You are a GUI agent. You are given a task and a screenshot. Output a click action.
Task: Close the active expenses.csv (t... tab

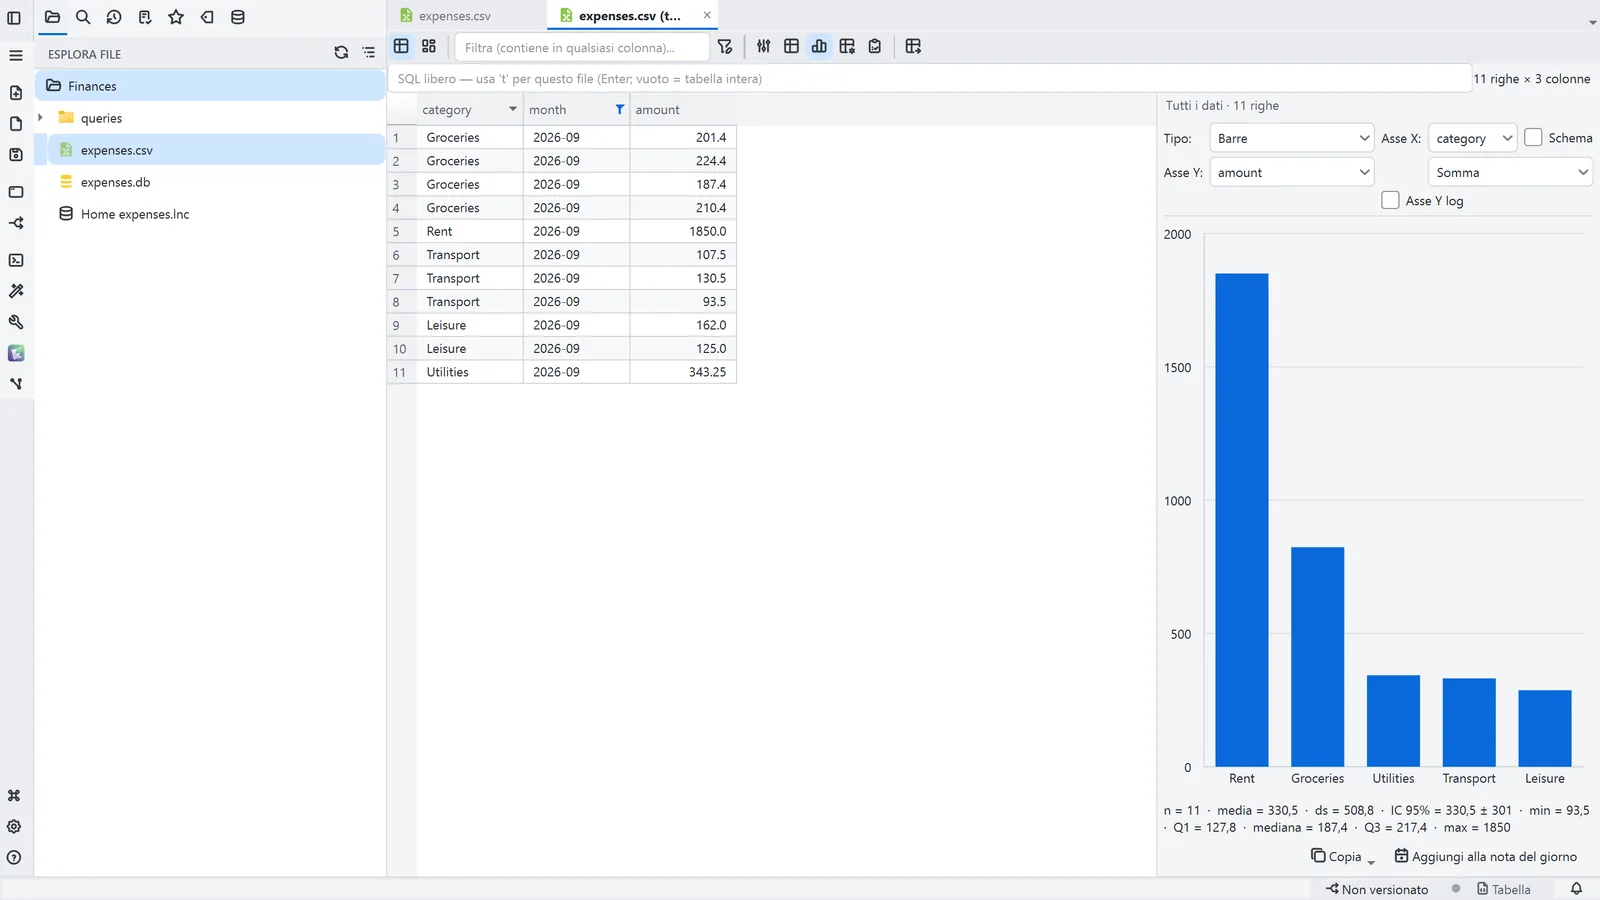707,15
